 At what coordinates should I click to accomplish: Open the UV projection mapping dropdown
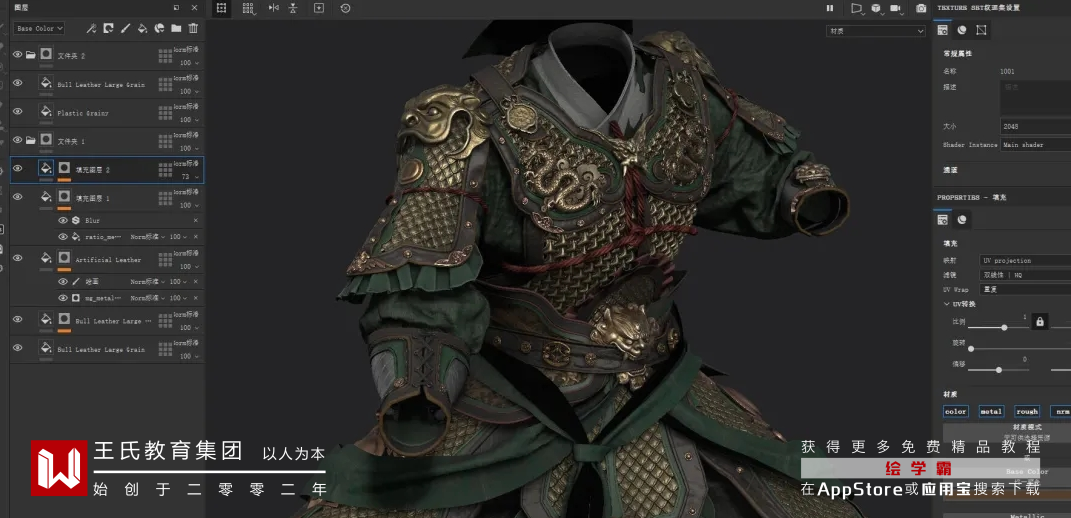click(1025, 260)
